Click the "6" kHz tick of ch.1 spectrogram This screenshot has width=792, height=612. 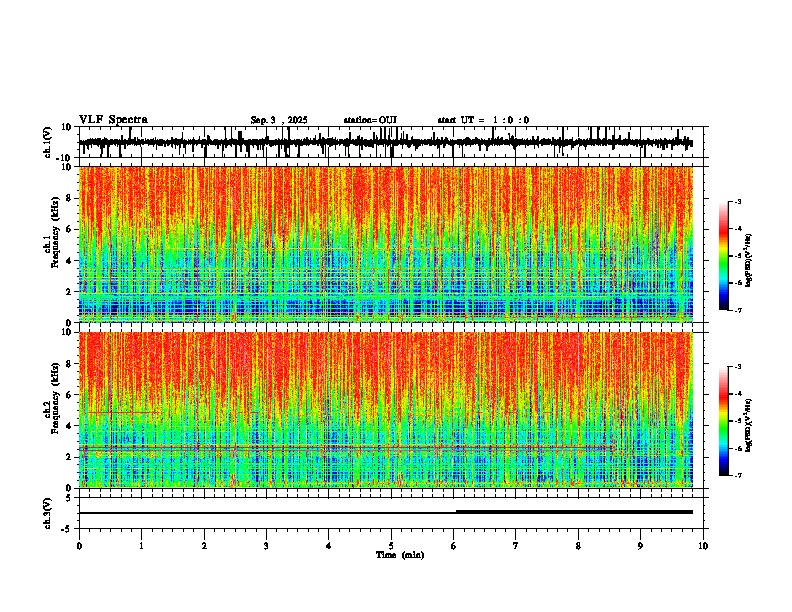(x=69, y=229)
